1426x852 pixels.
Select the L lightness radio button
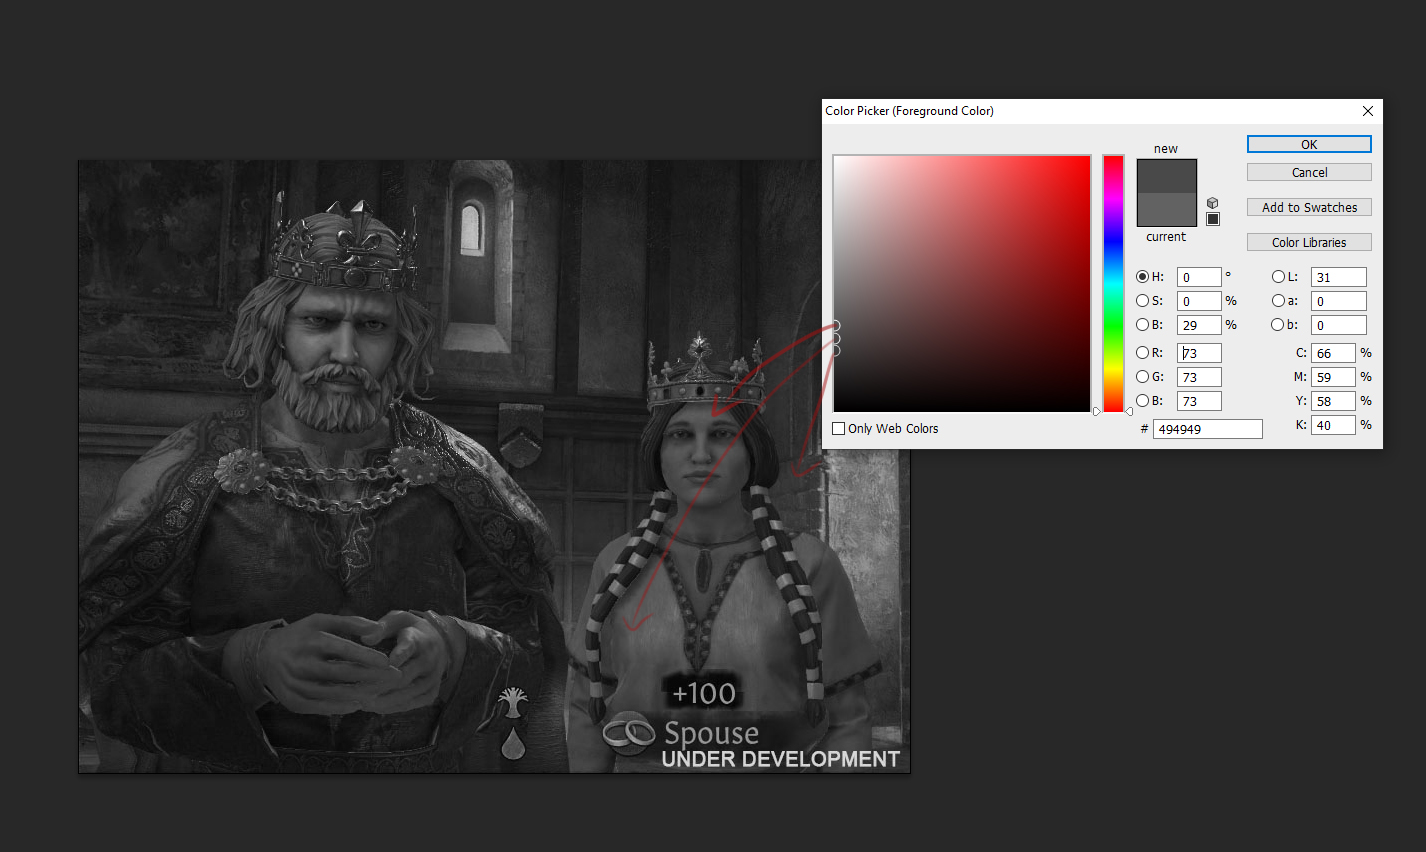pyautogui.click(x=1278, y=277)
